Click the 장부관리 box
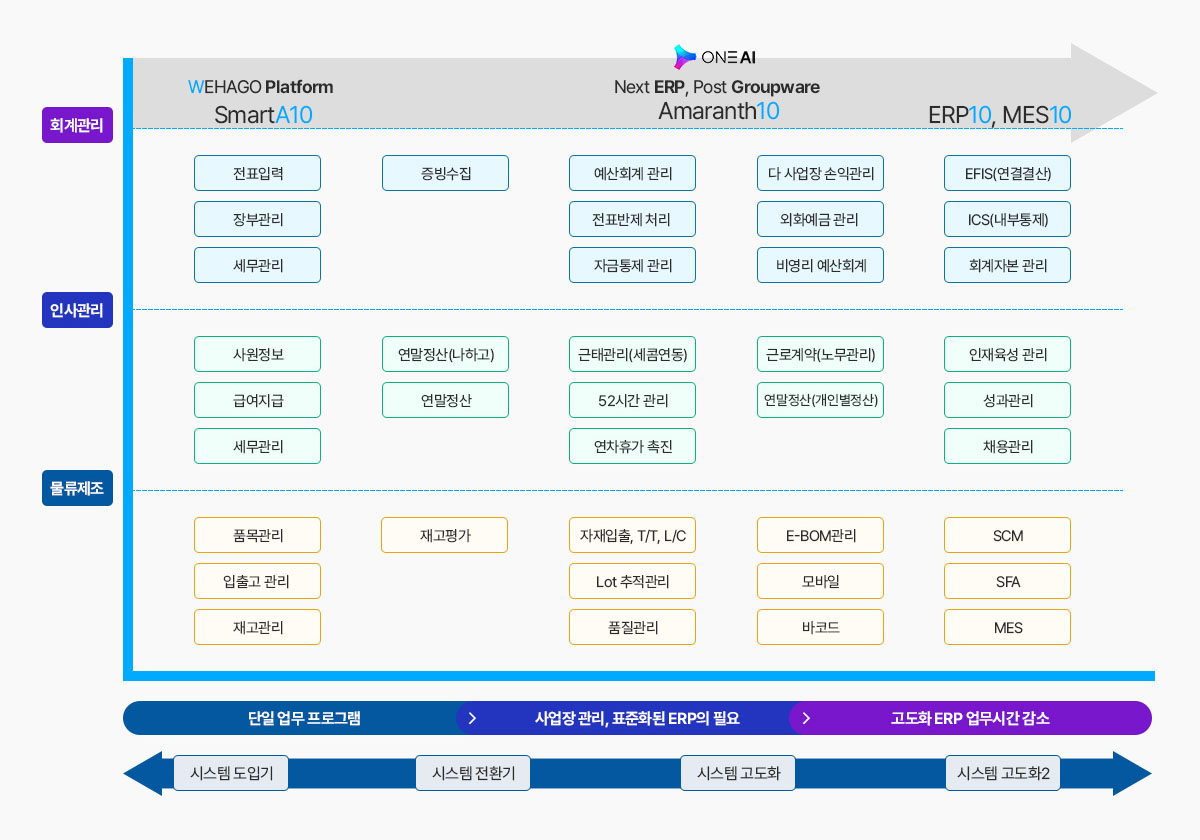 click(x=258, y=219)
